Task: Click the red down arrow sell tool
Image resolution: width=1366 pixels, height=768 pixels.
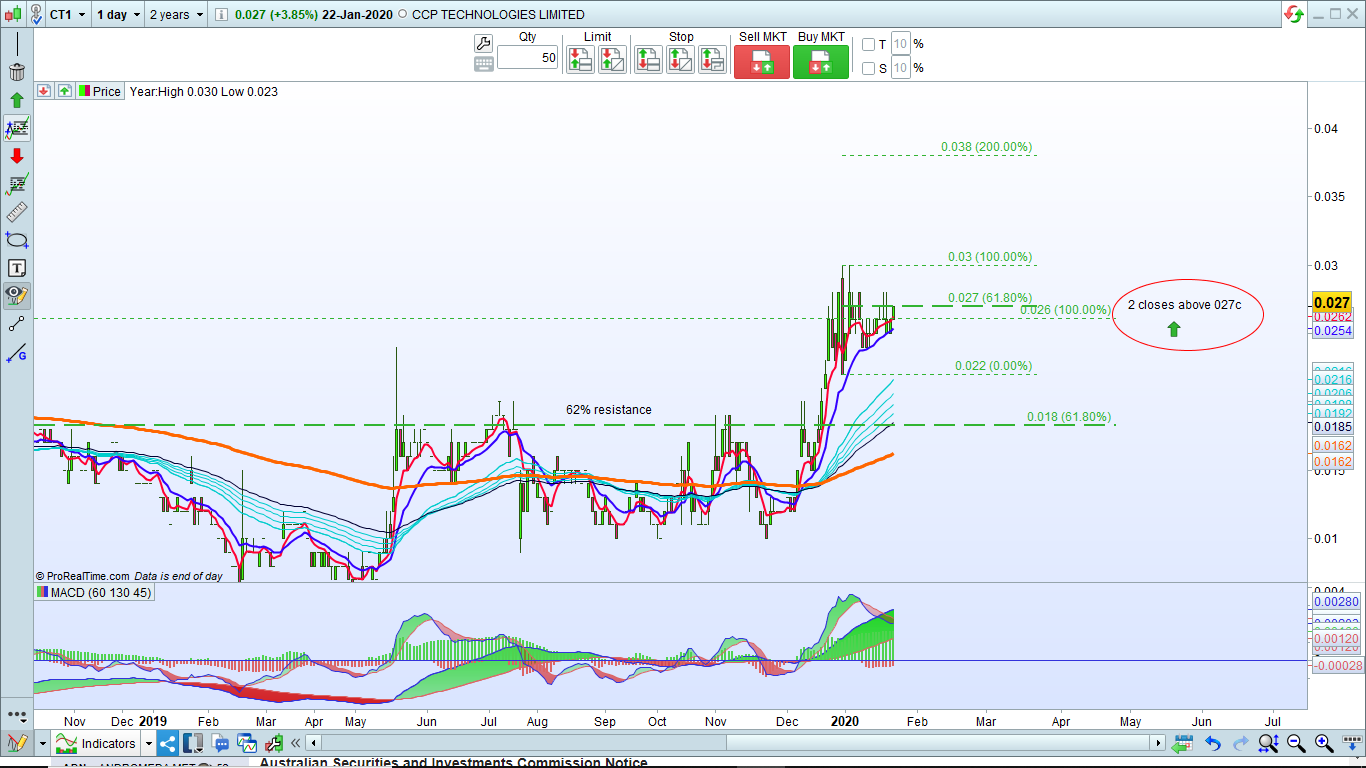Action: tap(17, 156)
